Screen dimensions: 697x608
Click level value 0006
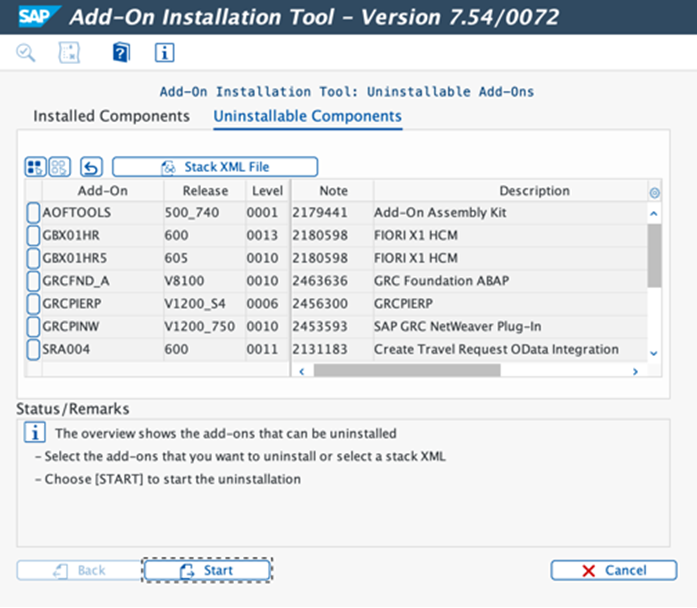click(x=262, y=304)
